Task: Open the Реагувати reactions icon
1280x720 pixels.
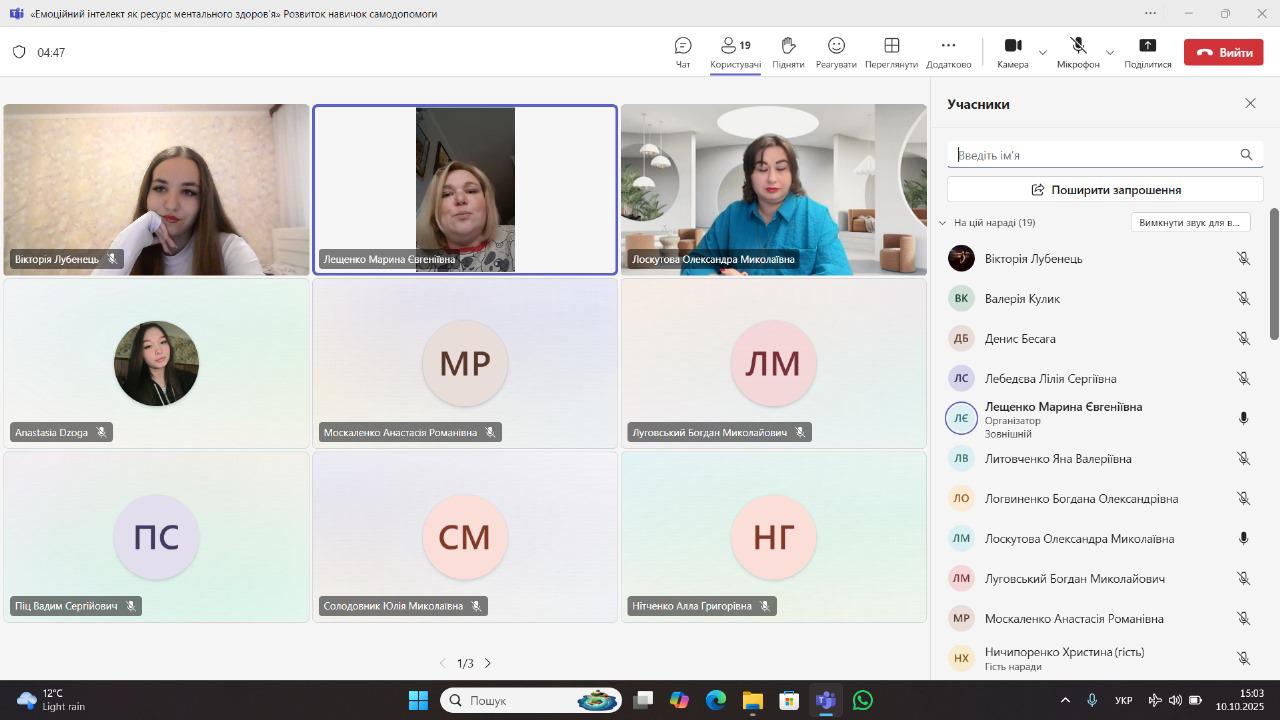Action: pyautogui.click(x=836, y=52)
